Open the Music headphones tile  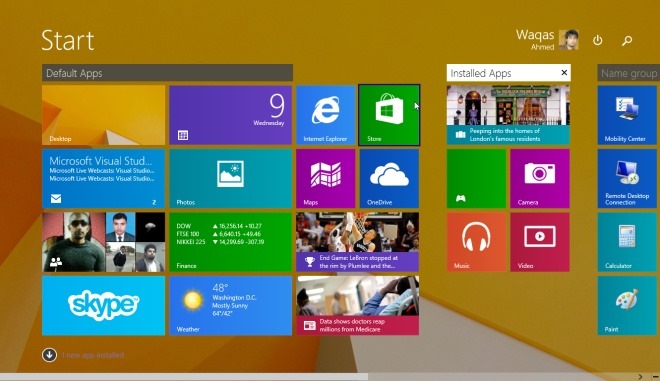click(x=476, y=242)
